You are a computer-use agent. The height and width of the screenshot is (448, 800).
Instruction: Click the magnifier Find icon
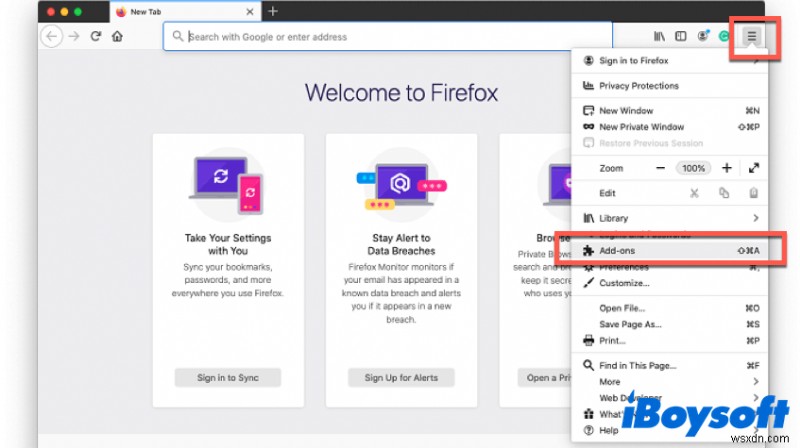(x=589, y=365)
